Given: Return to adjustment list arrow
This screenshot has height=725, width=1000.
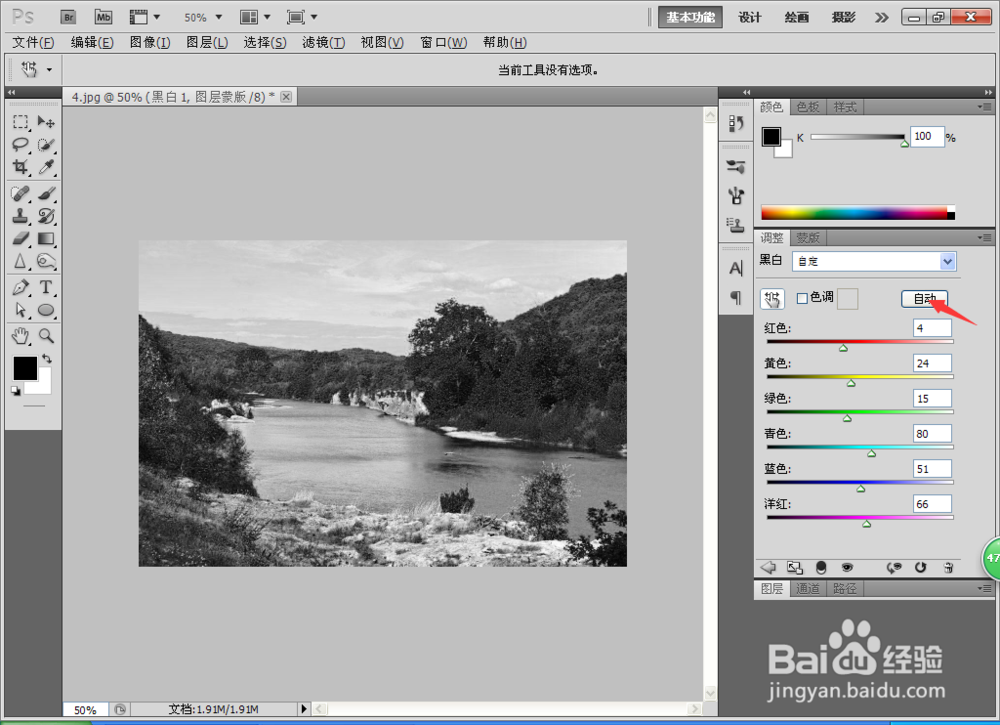Looking at the screenshot, I should tap(768, 567).
